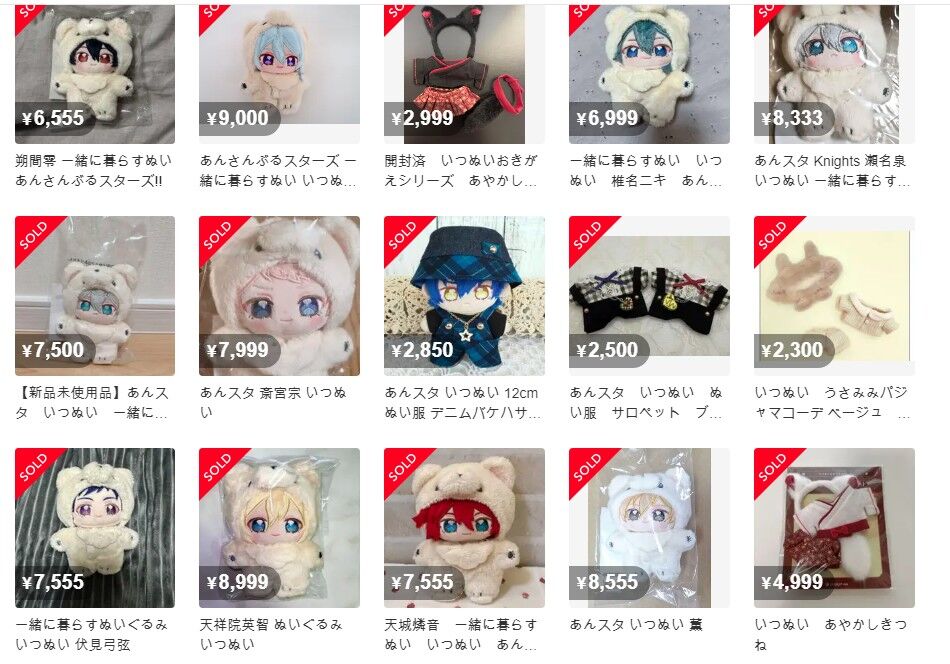Select the ¥2,500 salopette doll clothes image
This screenshot has height=664, width=950.
coord(649,296)
